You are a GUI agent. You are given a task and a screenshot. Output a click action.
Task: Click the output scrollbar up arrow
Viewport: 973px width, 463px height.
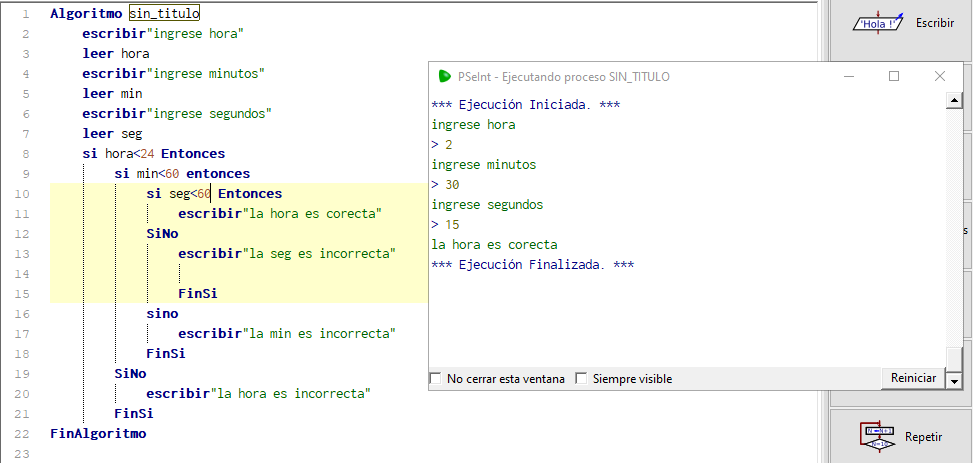954,100
